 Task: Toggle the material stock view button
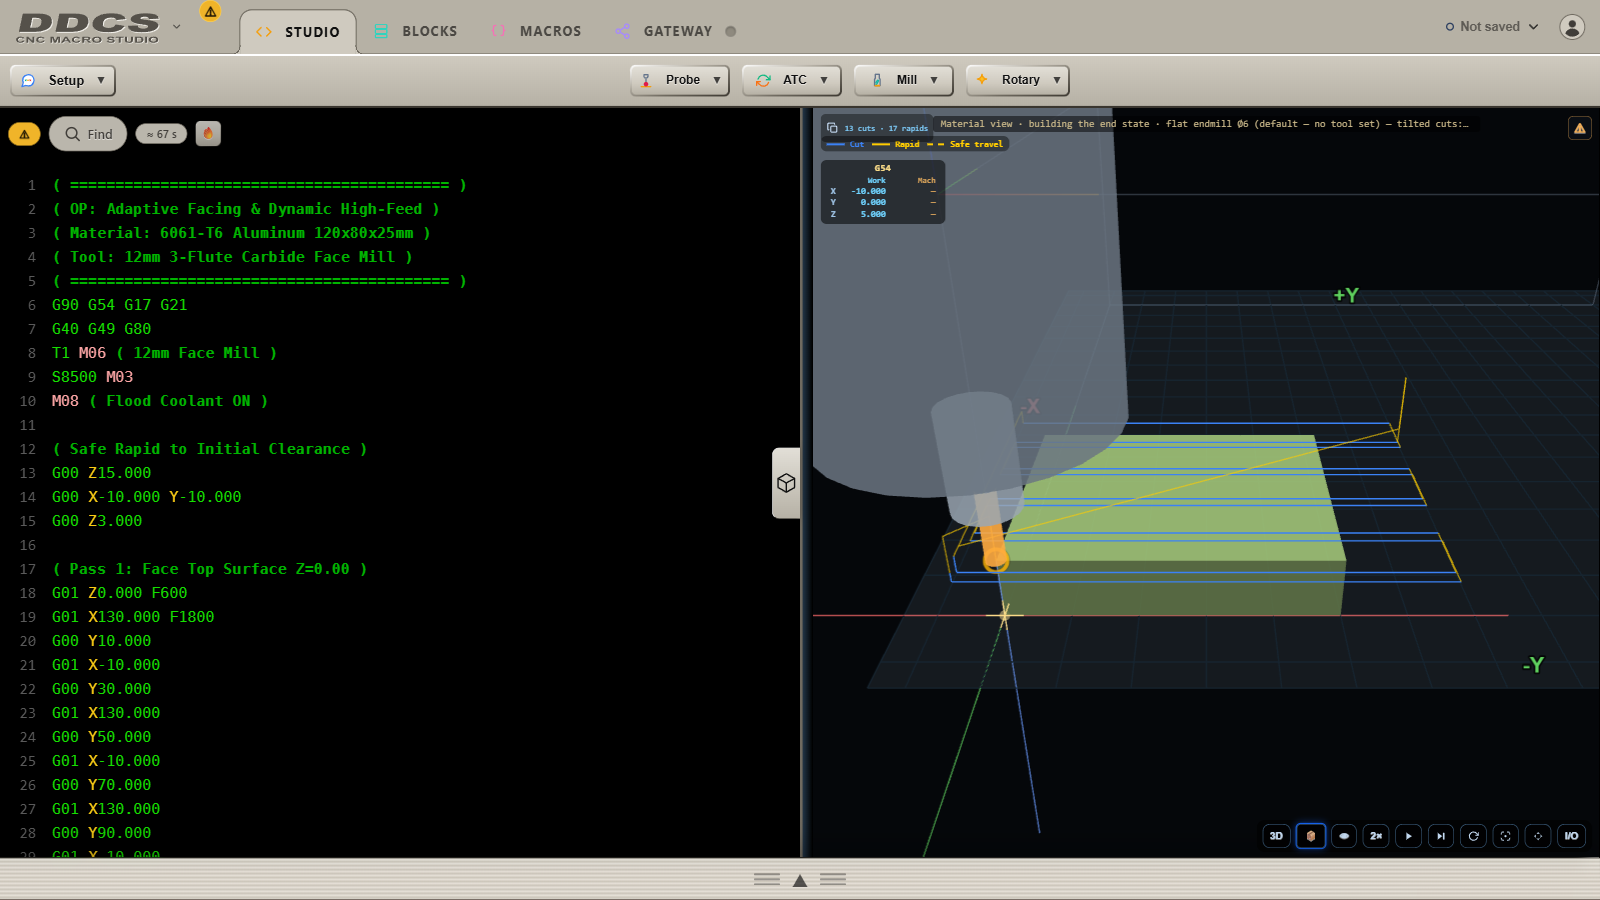click(1311, 836)
